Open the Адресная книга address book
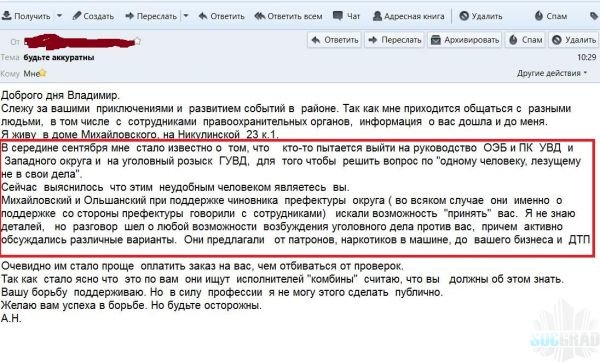Image resolution: width=600 pixels, height=362 pixels. click(408, 16)
